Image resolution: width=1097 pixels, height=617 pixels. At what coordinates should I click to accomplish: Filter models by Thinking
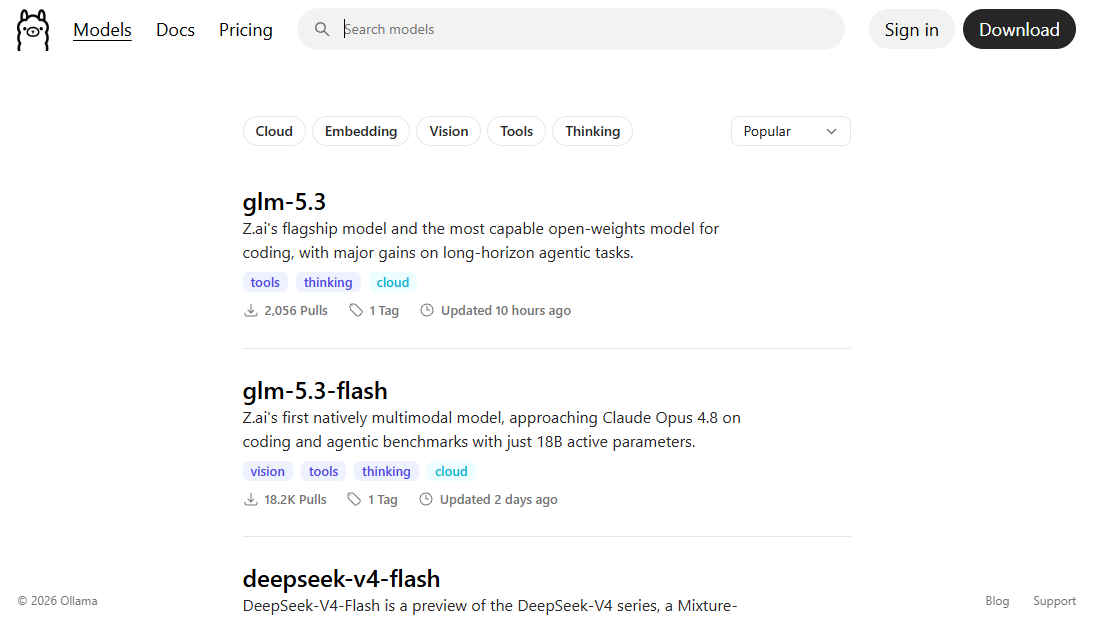[x=593, y=132]
